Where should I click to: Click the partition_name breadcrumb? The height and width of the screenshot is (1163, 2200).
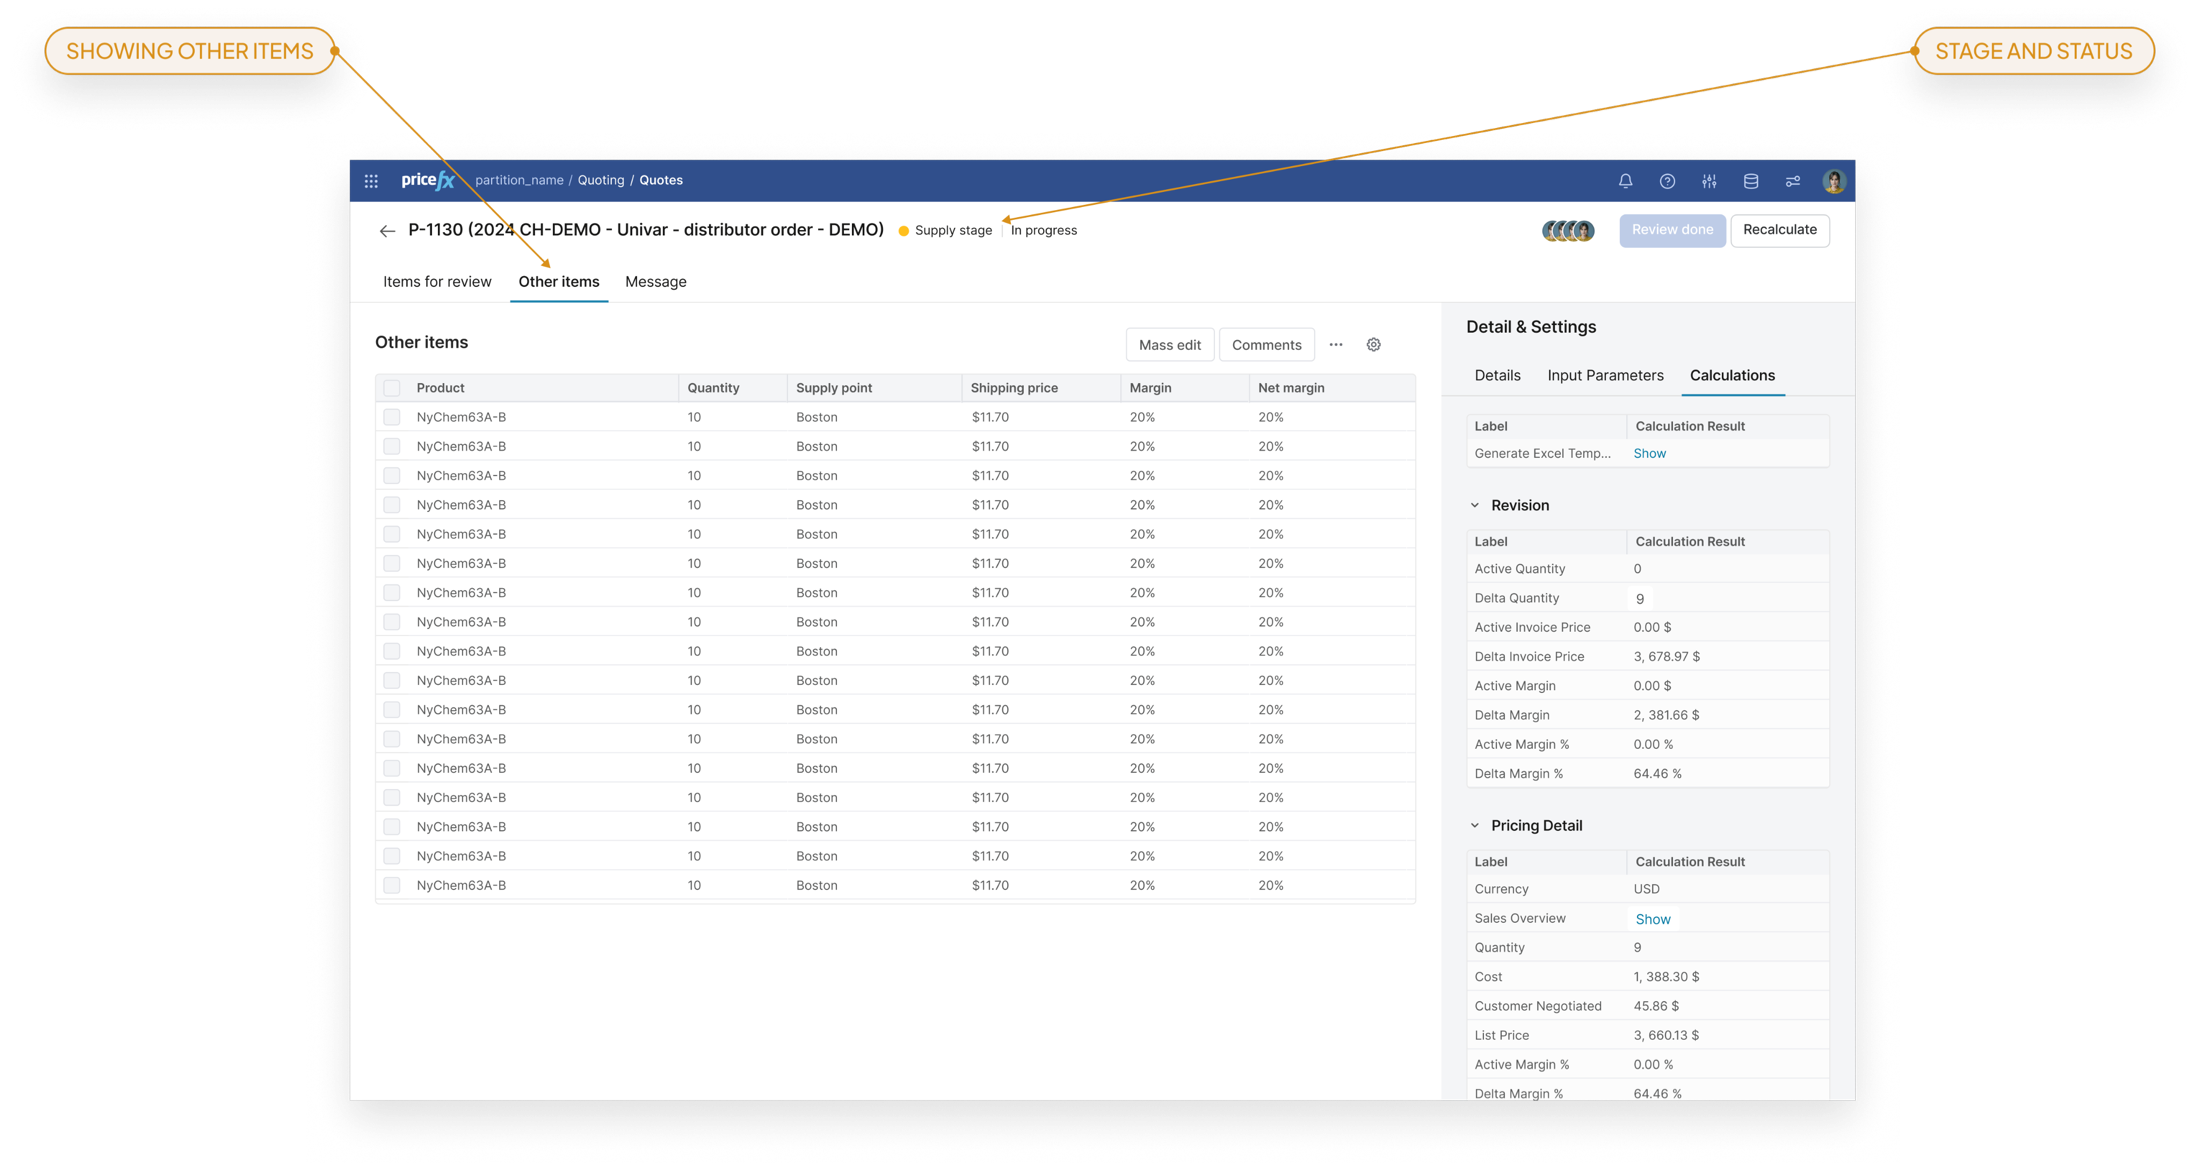click(x=519, y=181)
